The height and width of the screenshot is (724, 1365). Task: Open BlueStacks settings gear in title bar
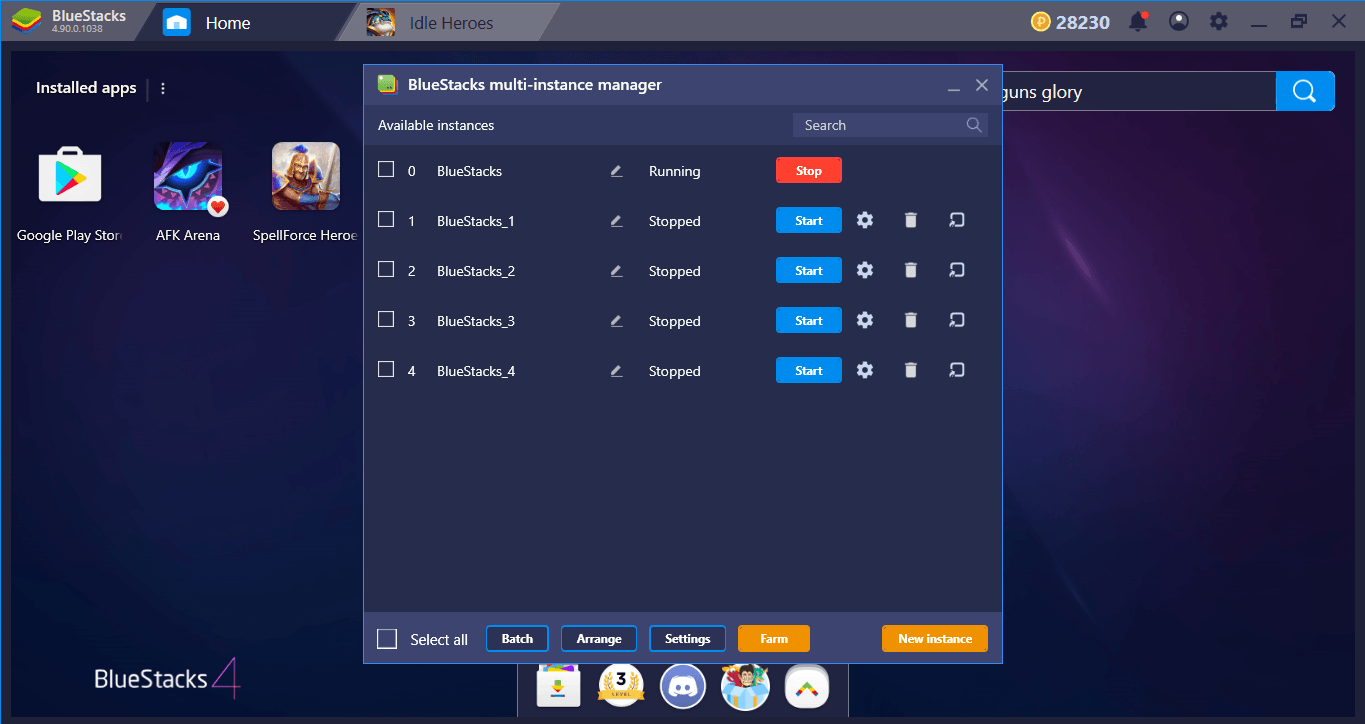(1218, 21)
